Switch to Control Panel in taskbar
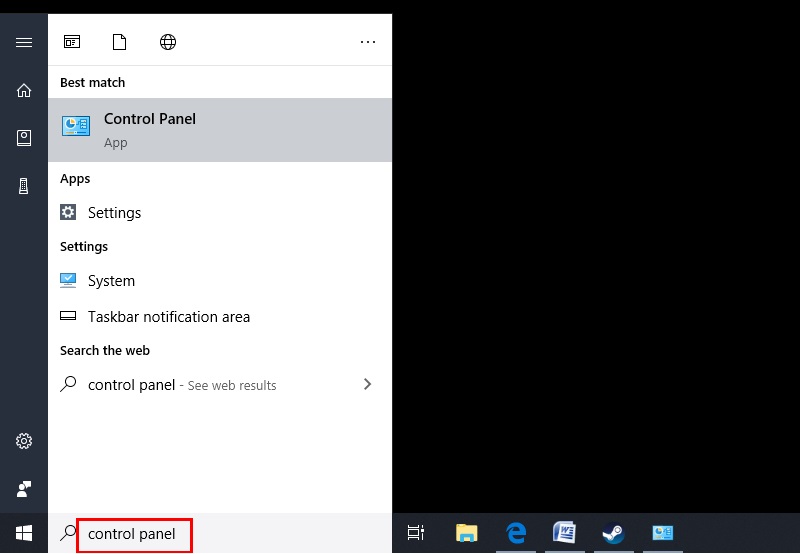800x554 pixels. tap(663, 533)
